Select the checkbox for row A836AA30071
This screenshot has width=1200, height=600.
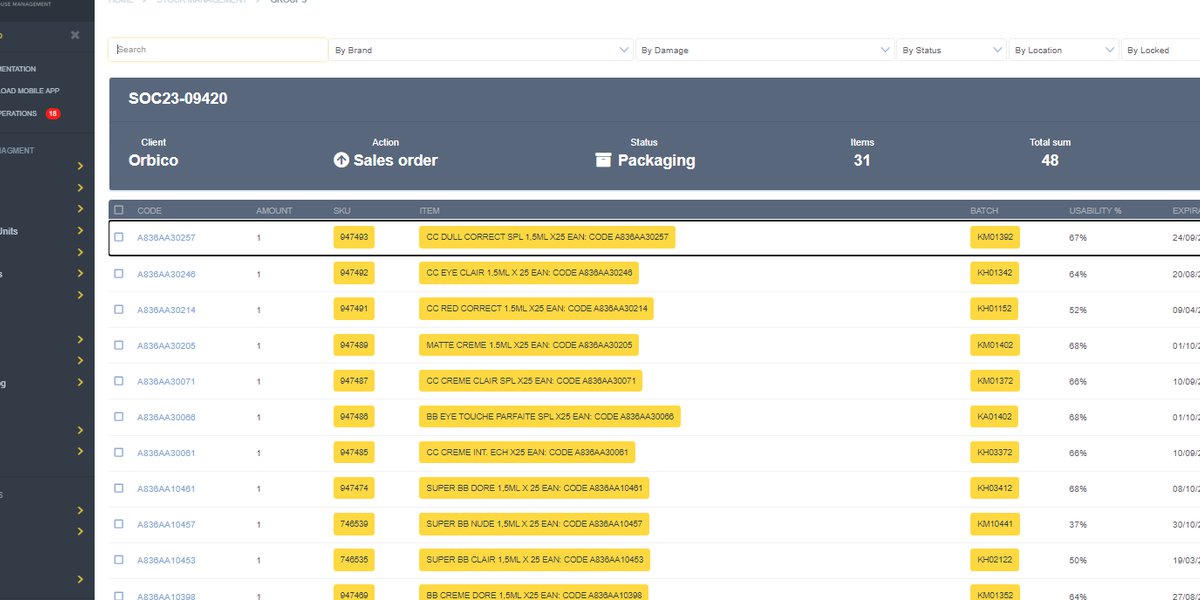(x=119, y=381)
